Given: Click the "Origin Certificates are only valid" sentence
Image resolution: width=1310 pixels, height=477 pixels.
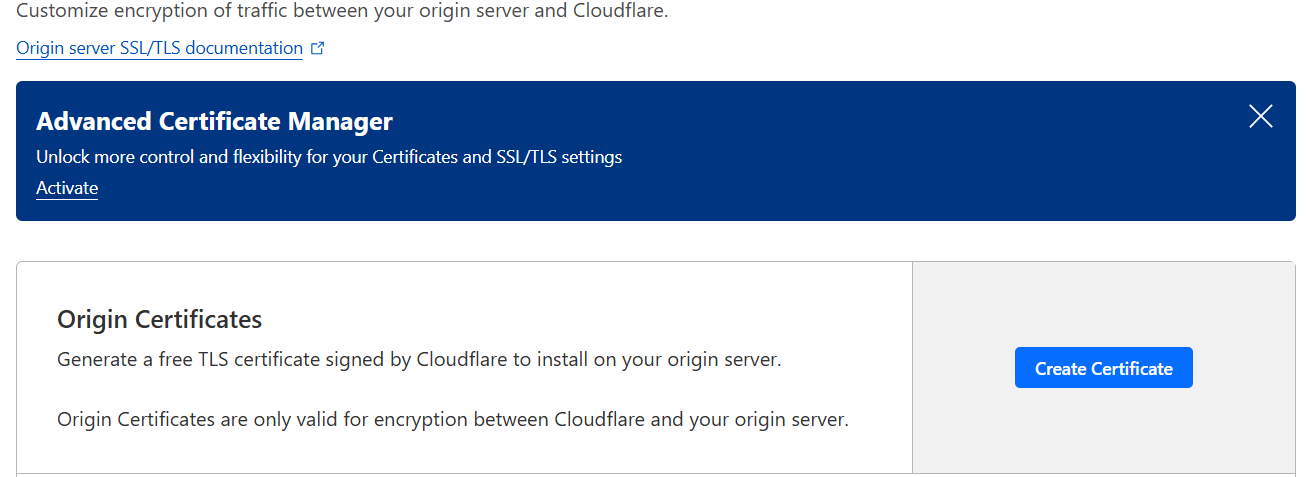Looking at the screenshot, I should coord(452,419).
